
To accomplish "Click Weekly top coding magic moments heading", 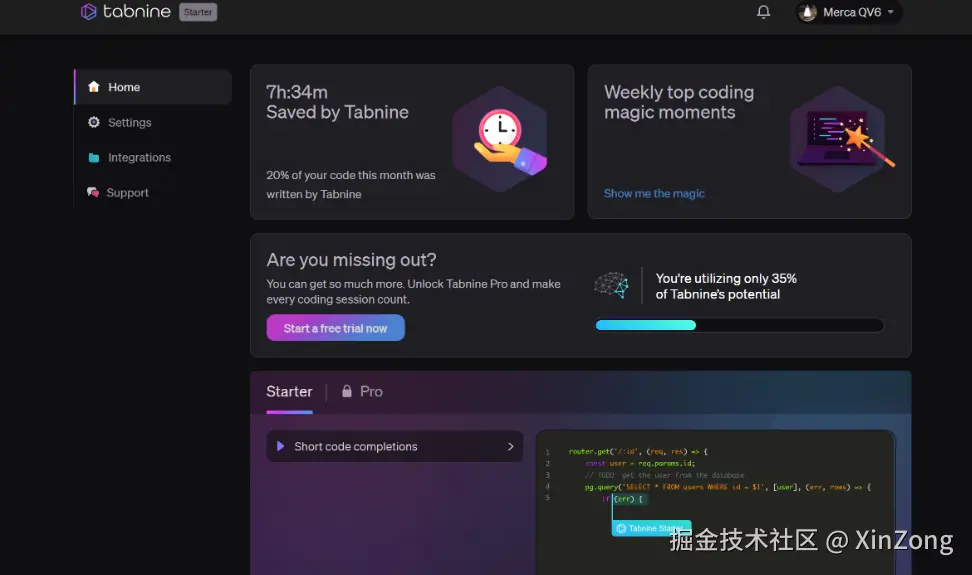I will (679, 102).
